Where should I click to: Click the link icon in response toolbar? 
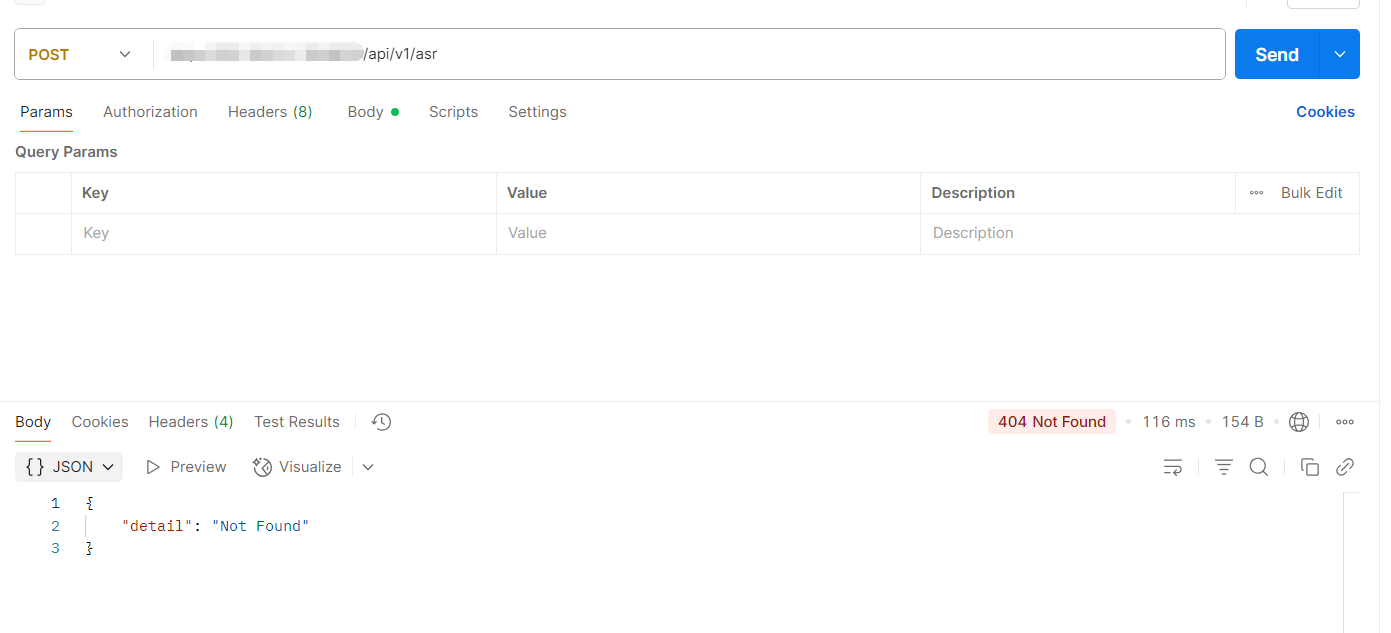click(1345, 467)
